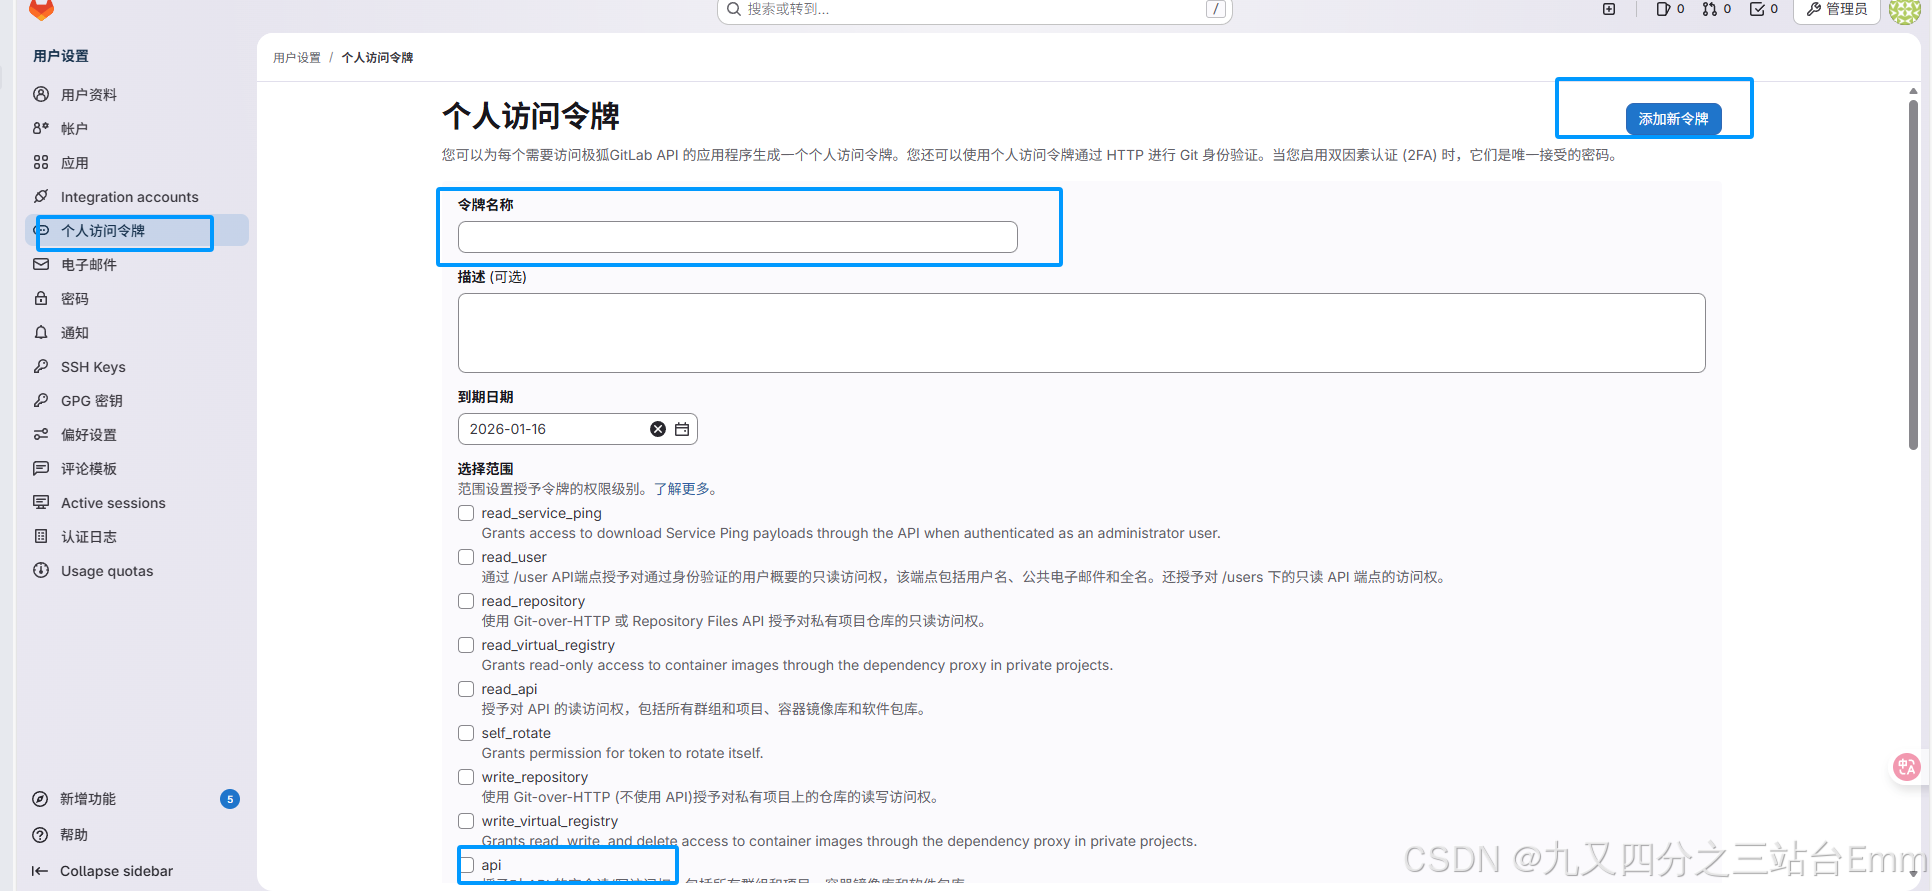Click the 电子邮件 envelope icon
Screen dimensions: 1932x891
tap(41, 264)
